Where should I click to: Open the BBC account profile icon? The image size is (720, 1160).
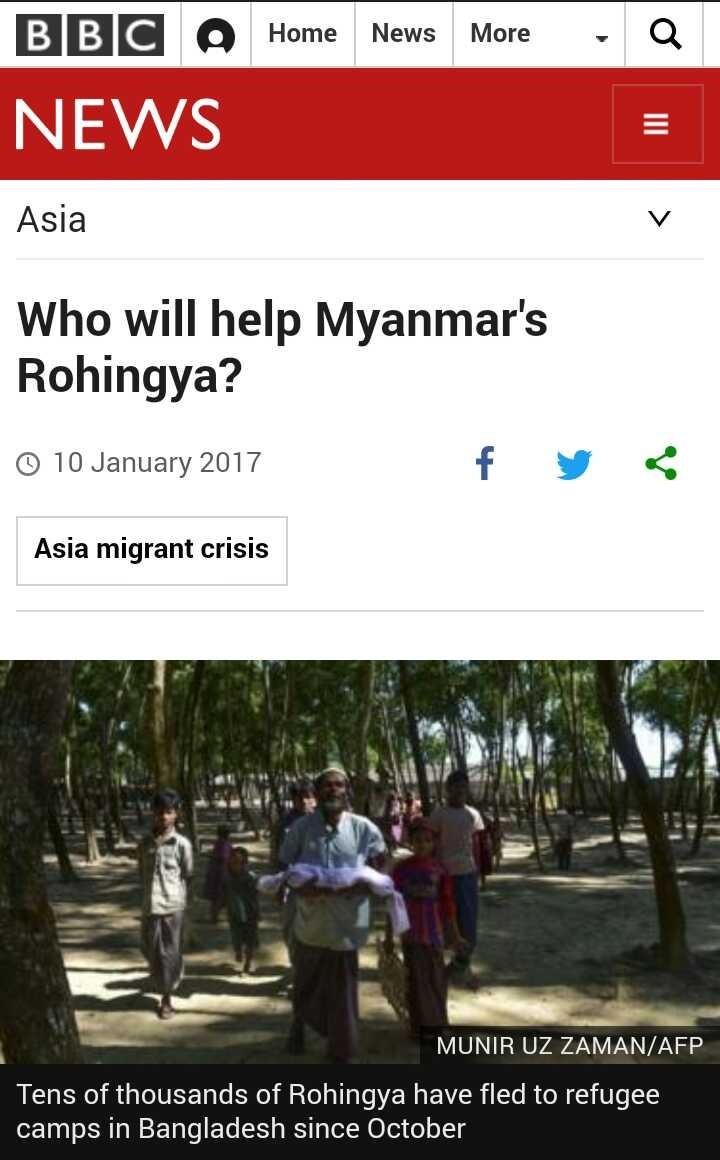216,36
